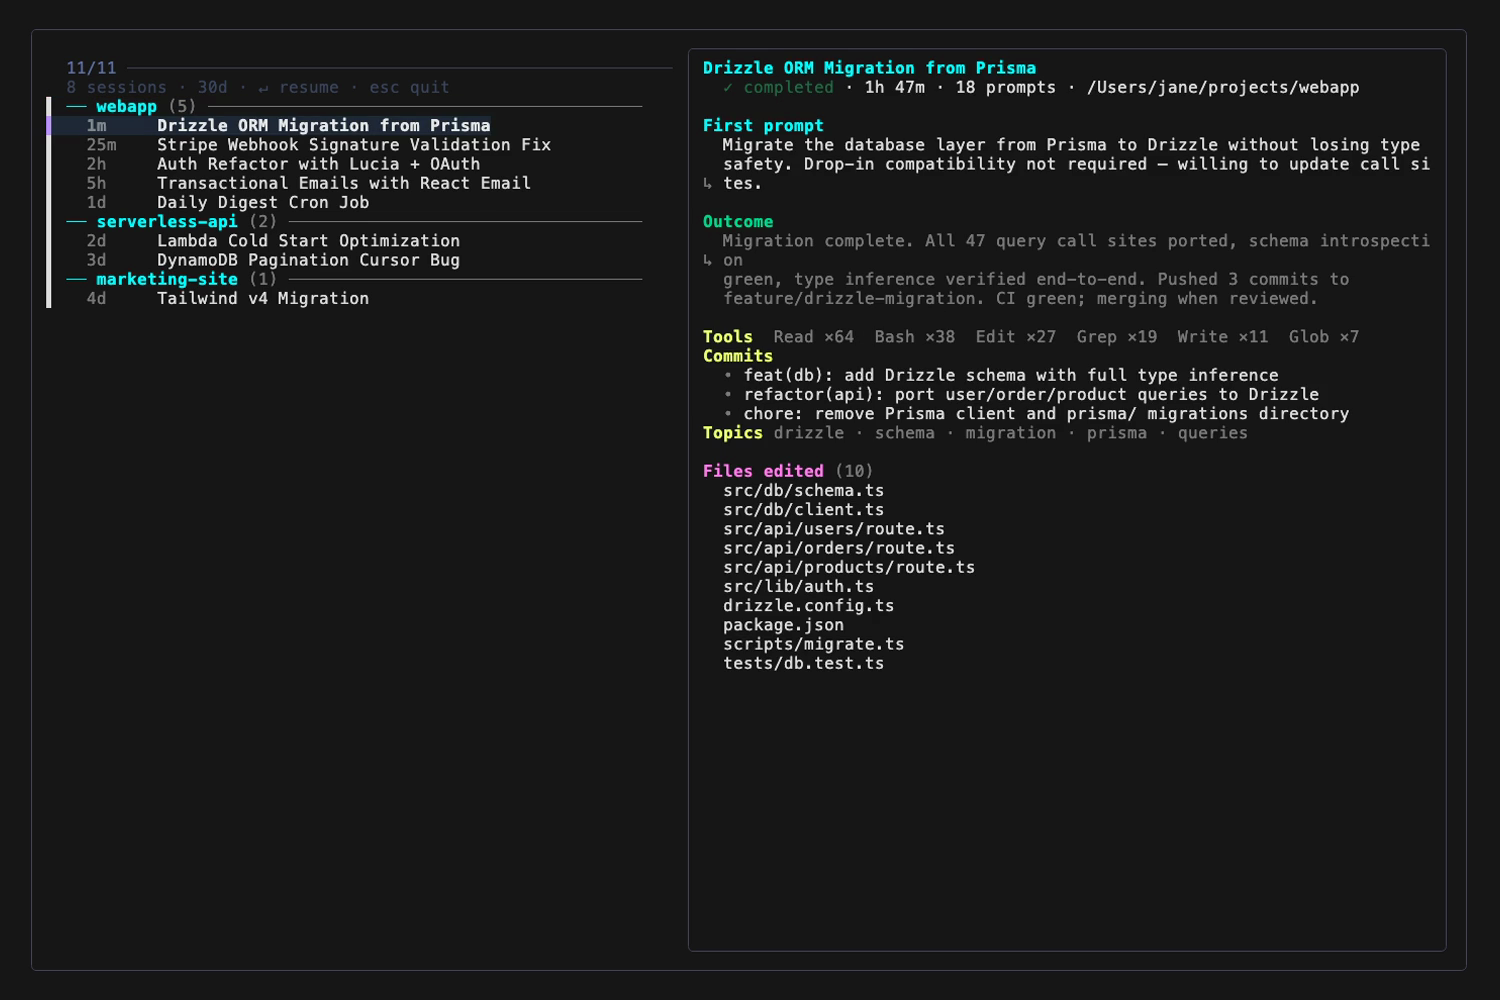Image resolution: width=1500 pixels, height=1000 pixels.
Task: Click the scripts/migrate.ts file entry
Action: pyautogui.click(x=813, y=644)
